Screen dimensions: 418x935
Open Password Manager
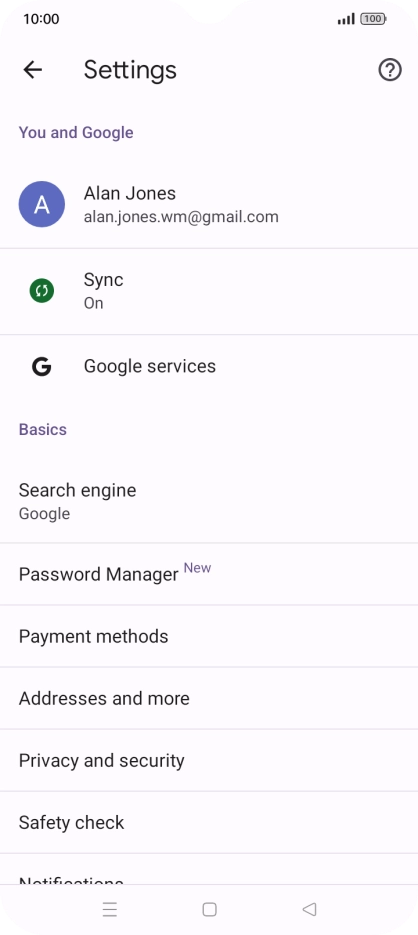point(209,574)
